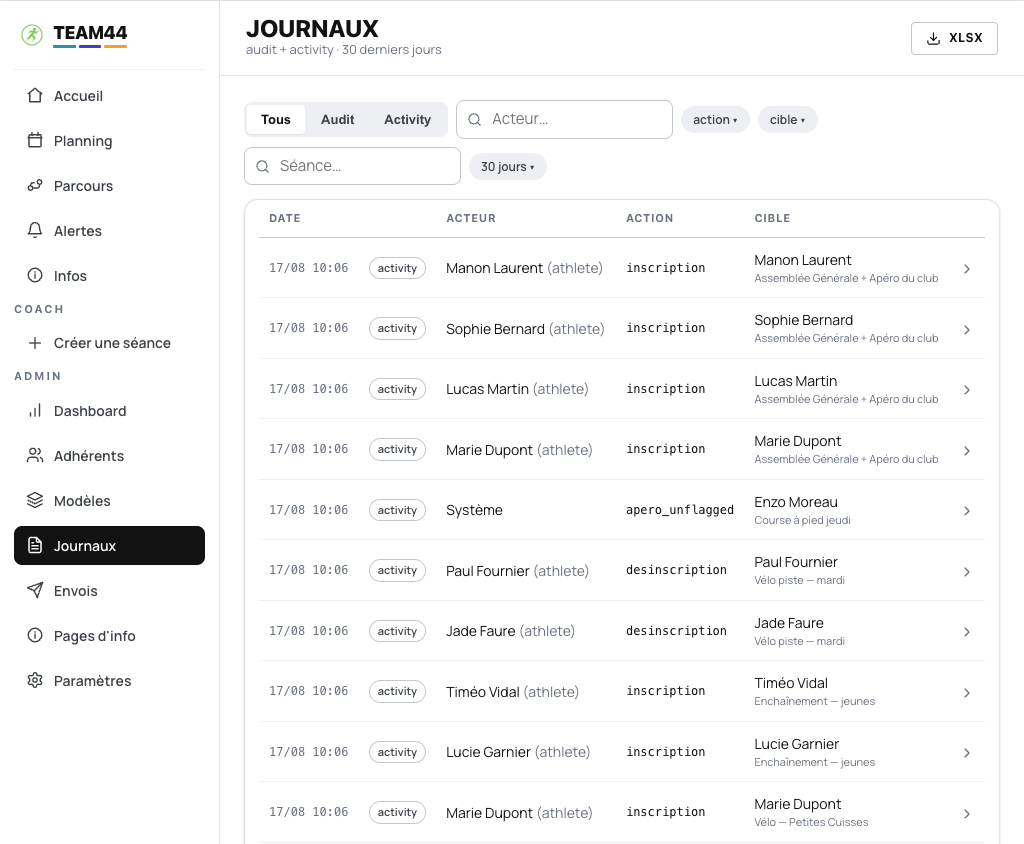Image resolution: width=1024 pixels, height=844 pixels.
Task: Focus the Acteur search field
Action: [564, 120]
